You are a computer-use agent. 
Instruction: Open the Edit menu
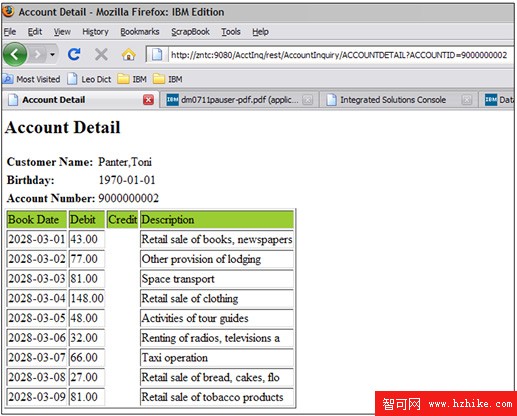tap(35, 32)
